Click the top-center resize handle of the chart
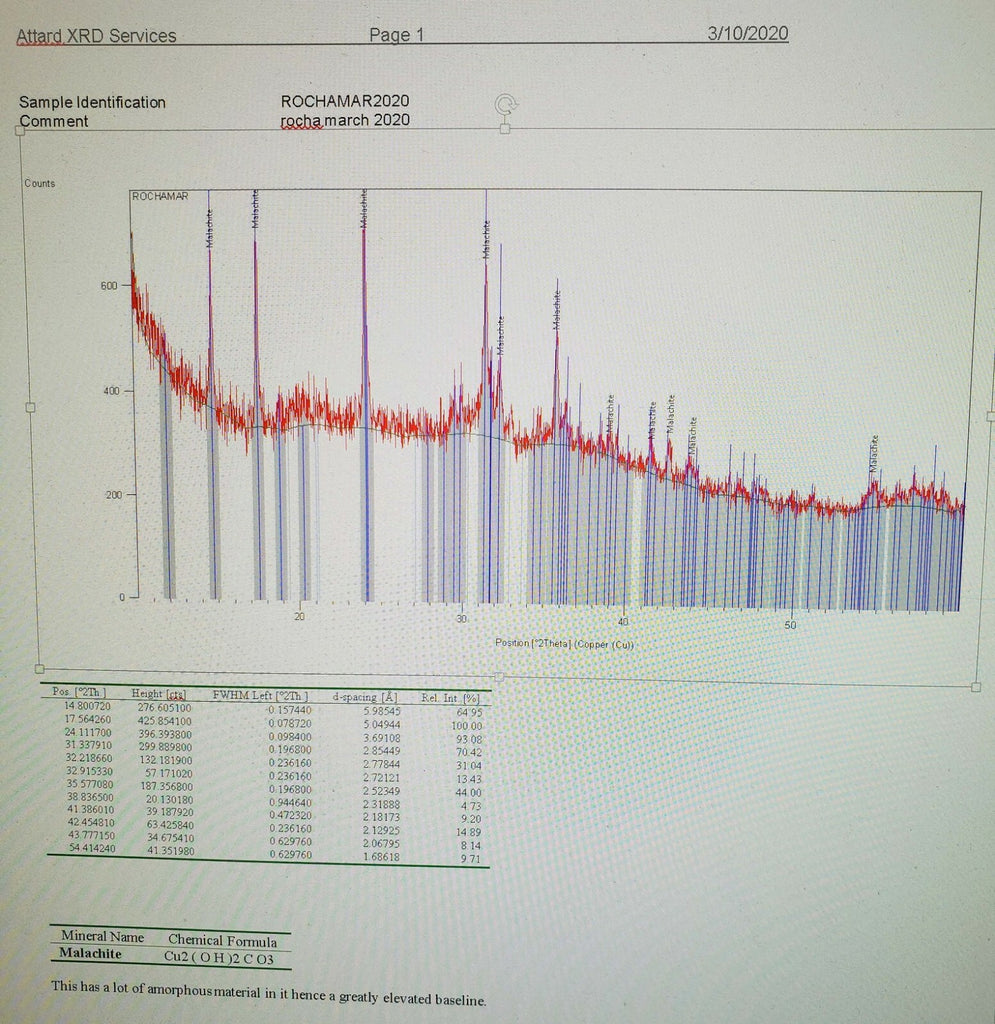The width and height of the screenshot is (995, 1024). click(x=505, y=128)
